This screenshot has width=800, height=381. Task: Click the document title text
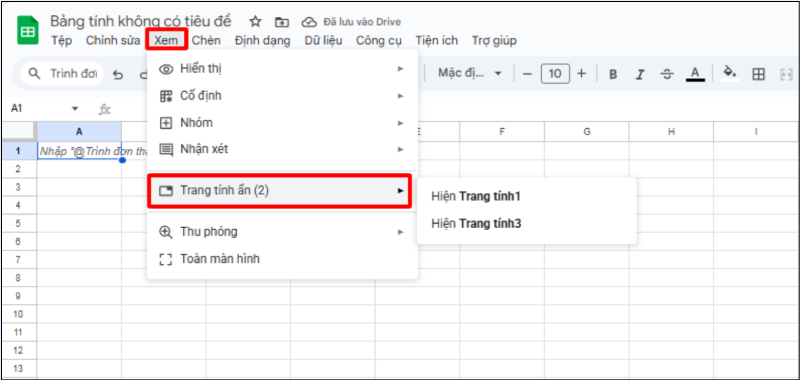point(141,21)
